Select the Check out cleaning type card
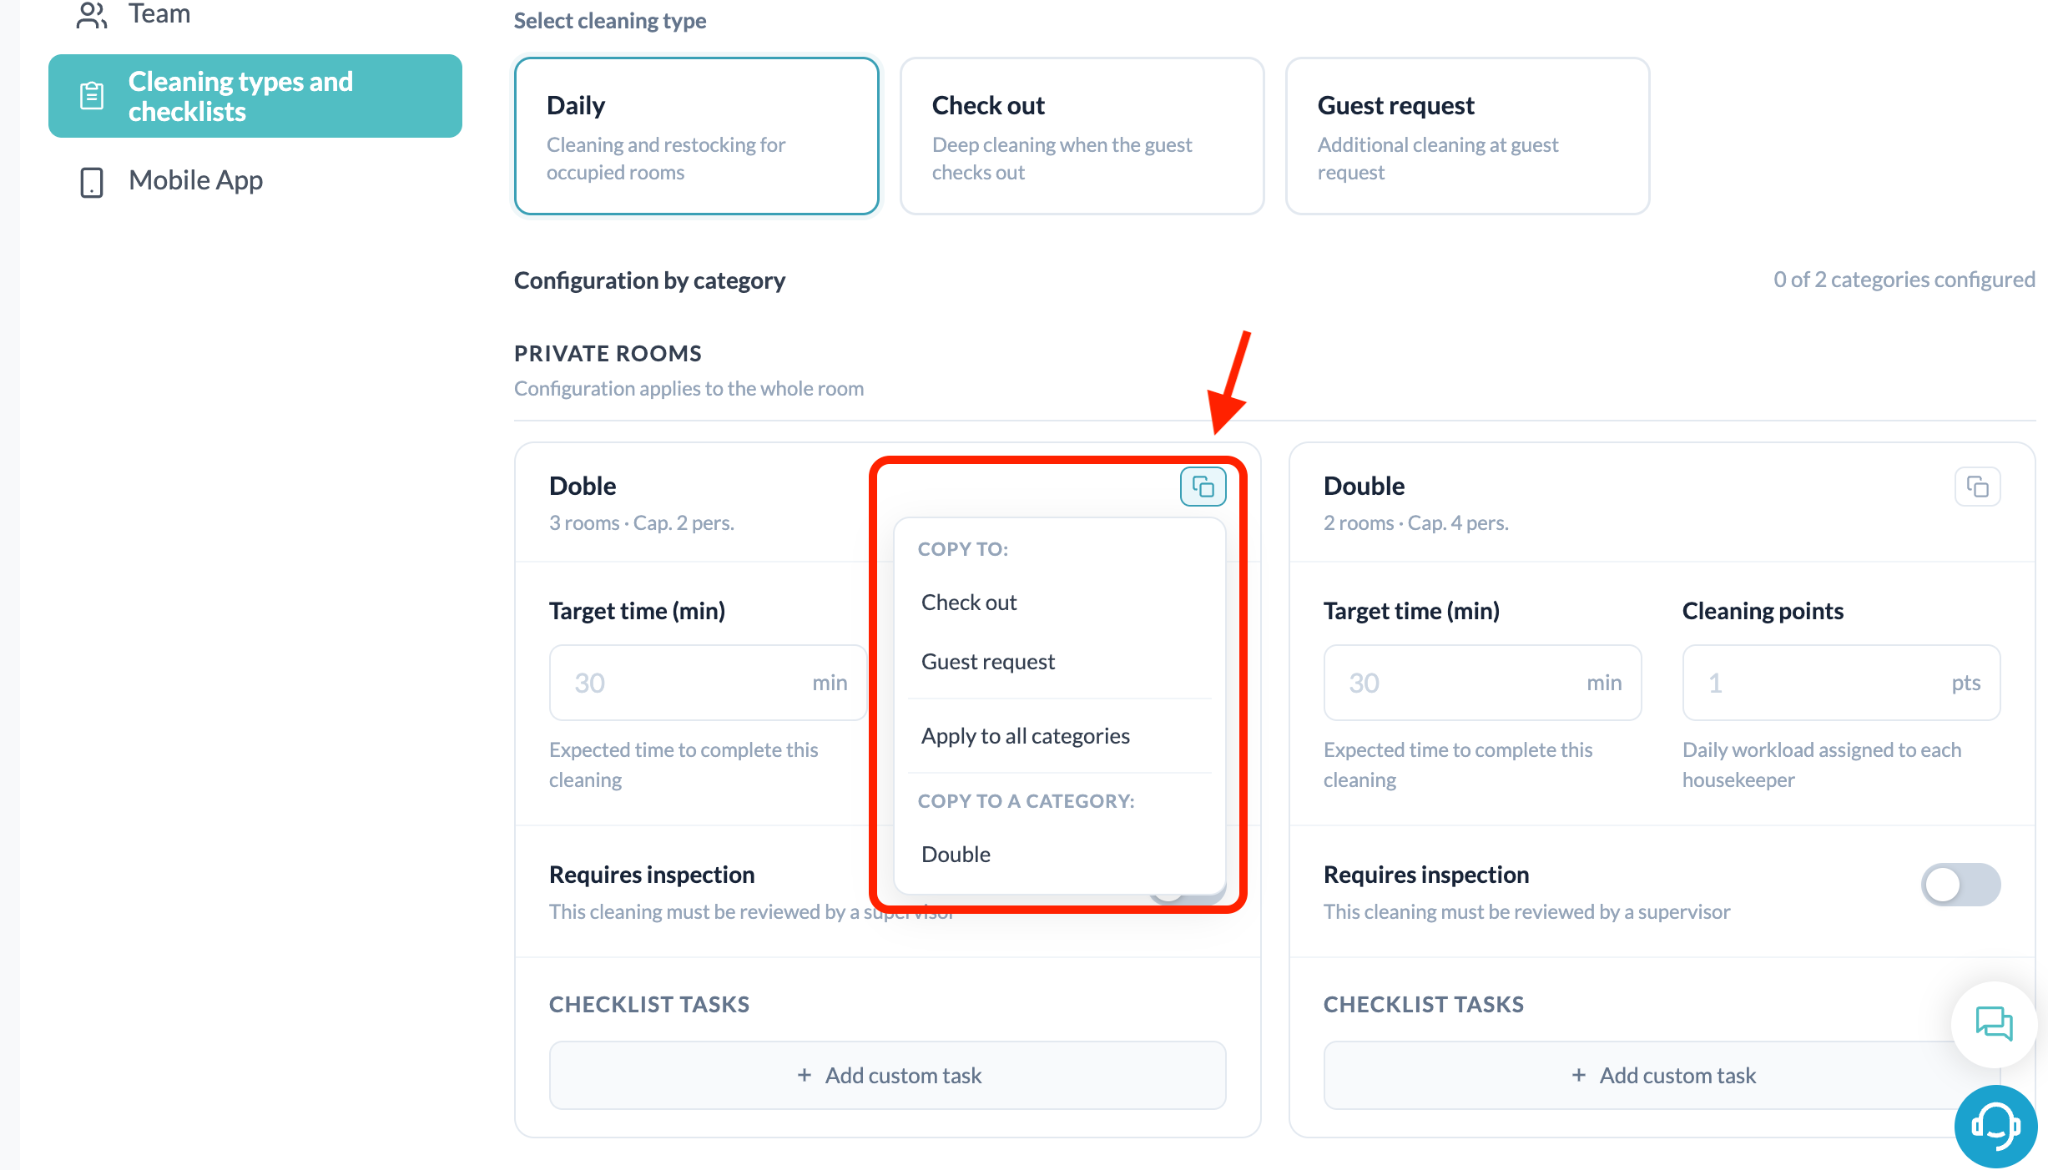Screen dimensions: 2048x1170 1082,136
